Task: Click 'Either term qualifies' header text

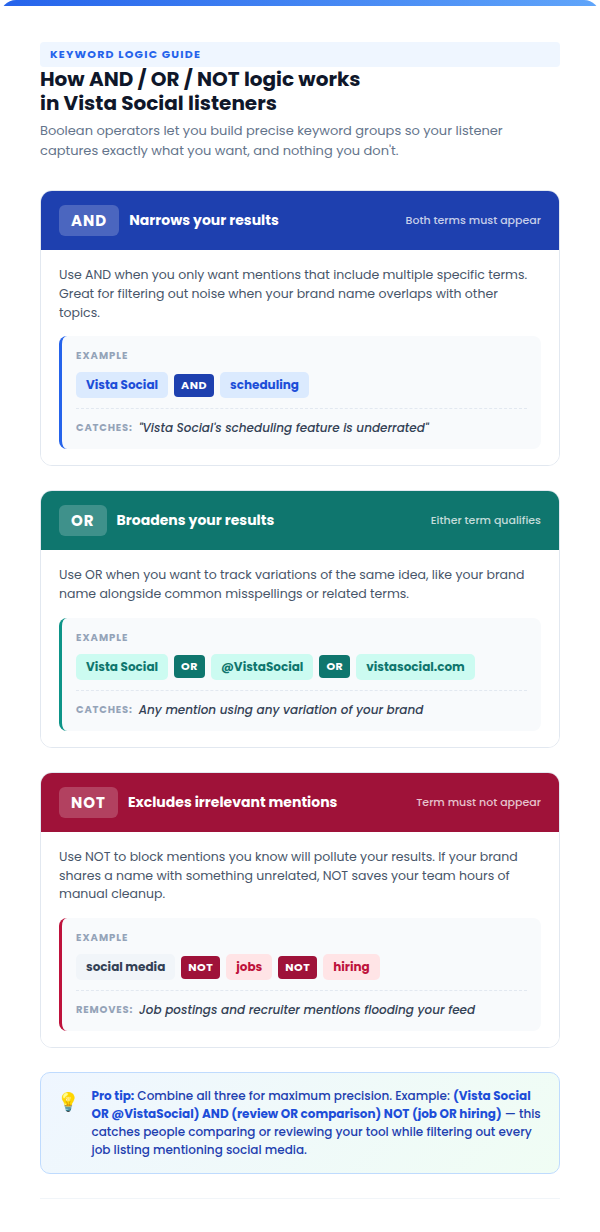Action: click(x=486, y=520)
